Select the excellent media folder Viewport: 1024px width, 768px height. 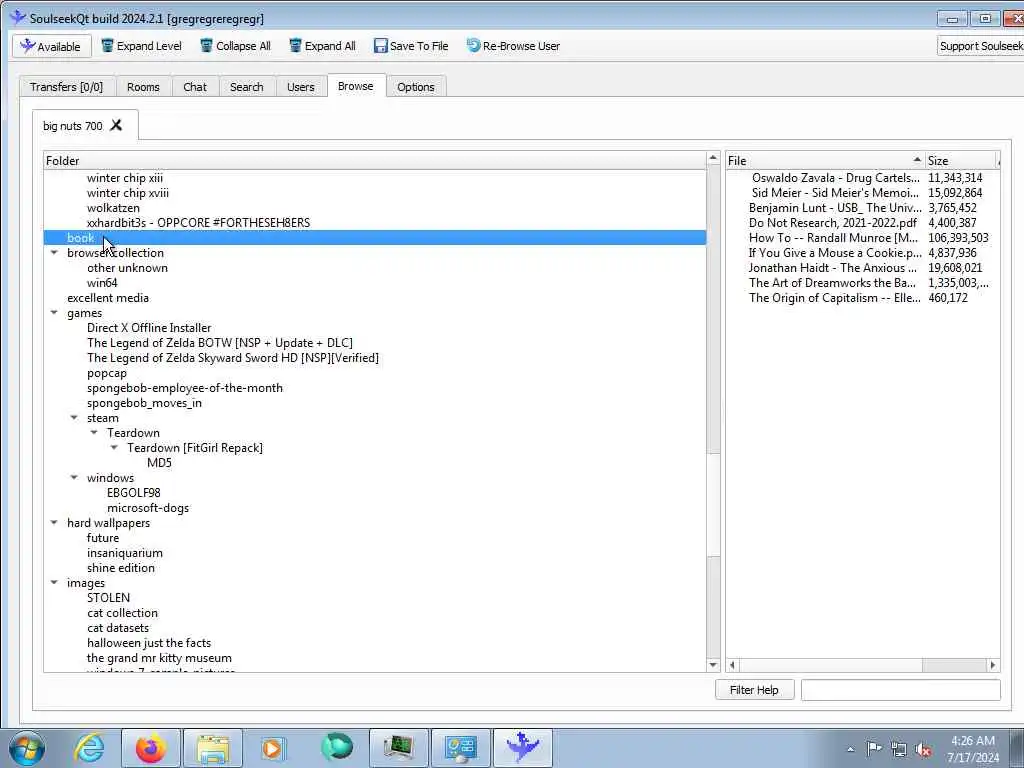point(108,298)
